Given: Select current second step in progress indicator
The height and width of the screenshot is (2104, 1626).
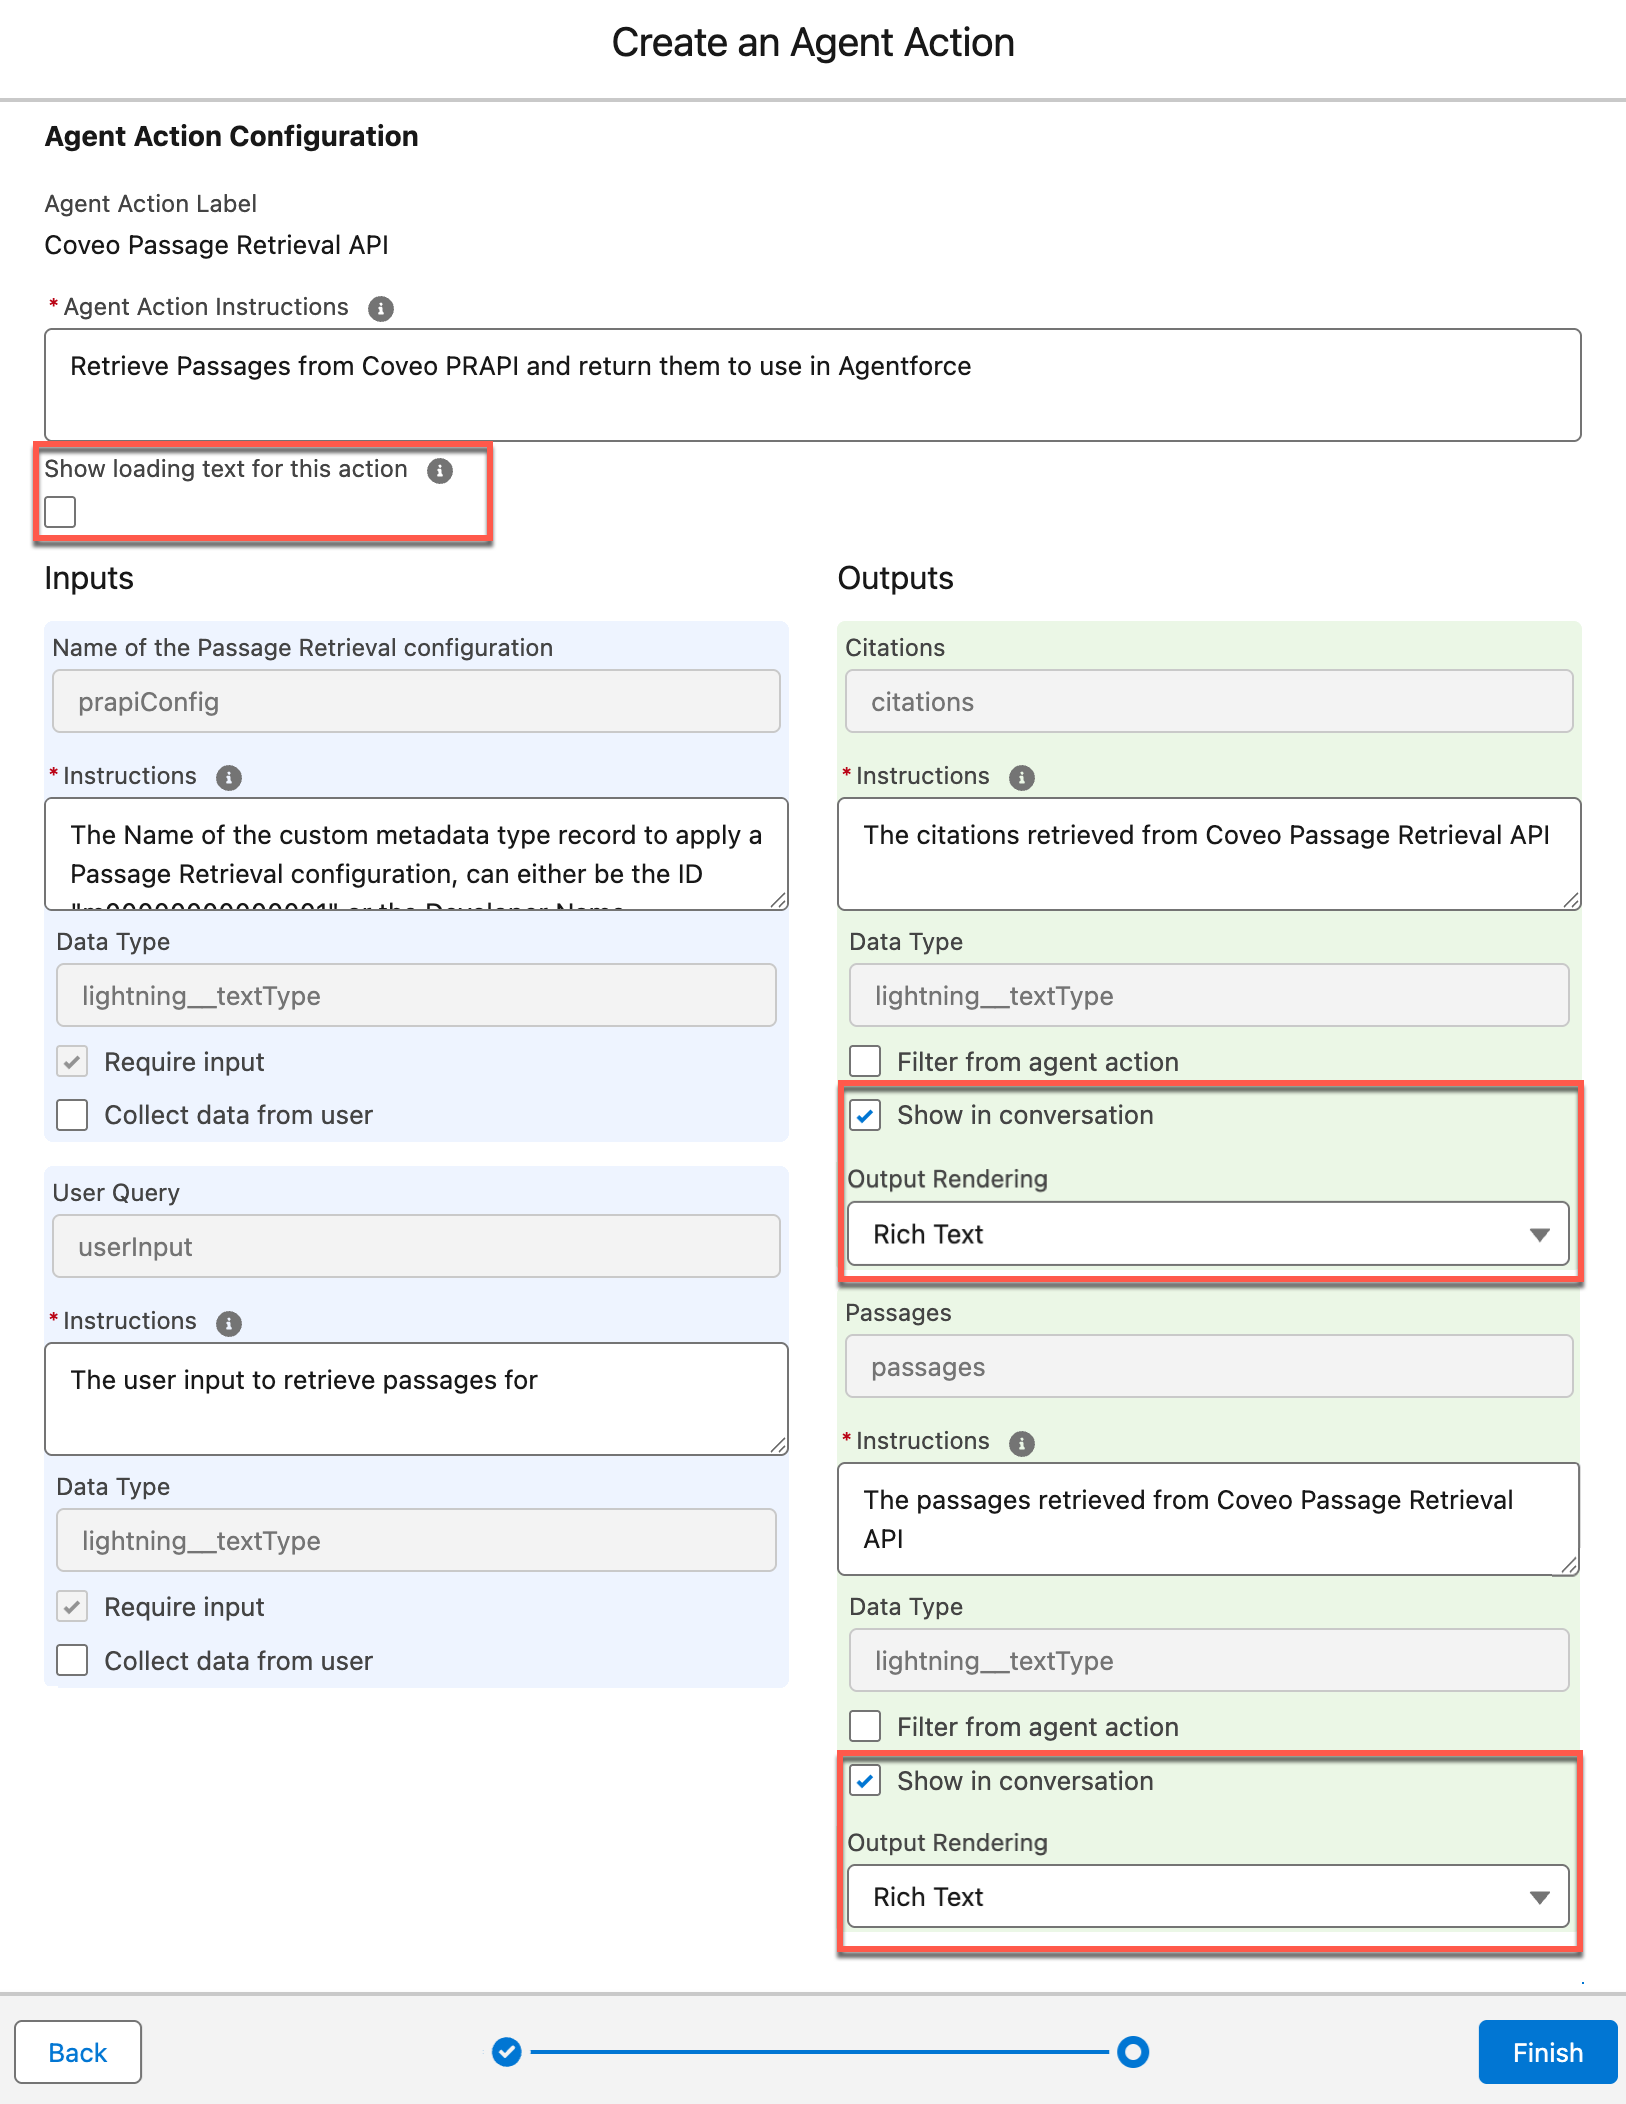Looking at the screenshot, I should point(1133,2053).
